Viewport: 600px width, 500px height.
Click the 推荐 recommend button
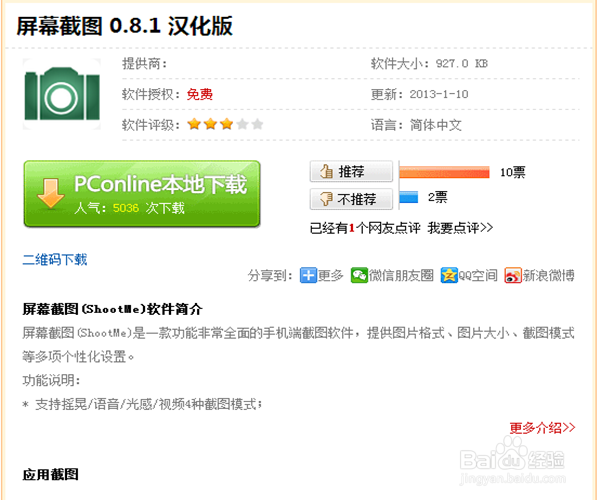[351, 171]
